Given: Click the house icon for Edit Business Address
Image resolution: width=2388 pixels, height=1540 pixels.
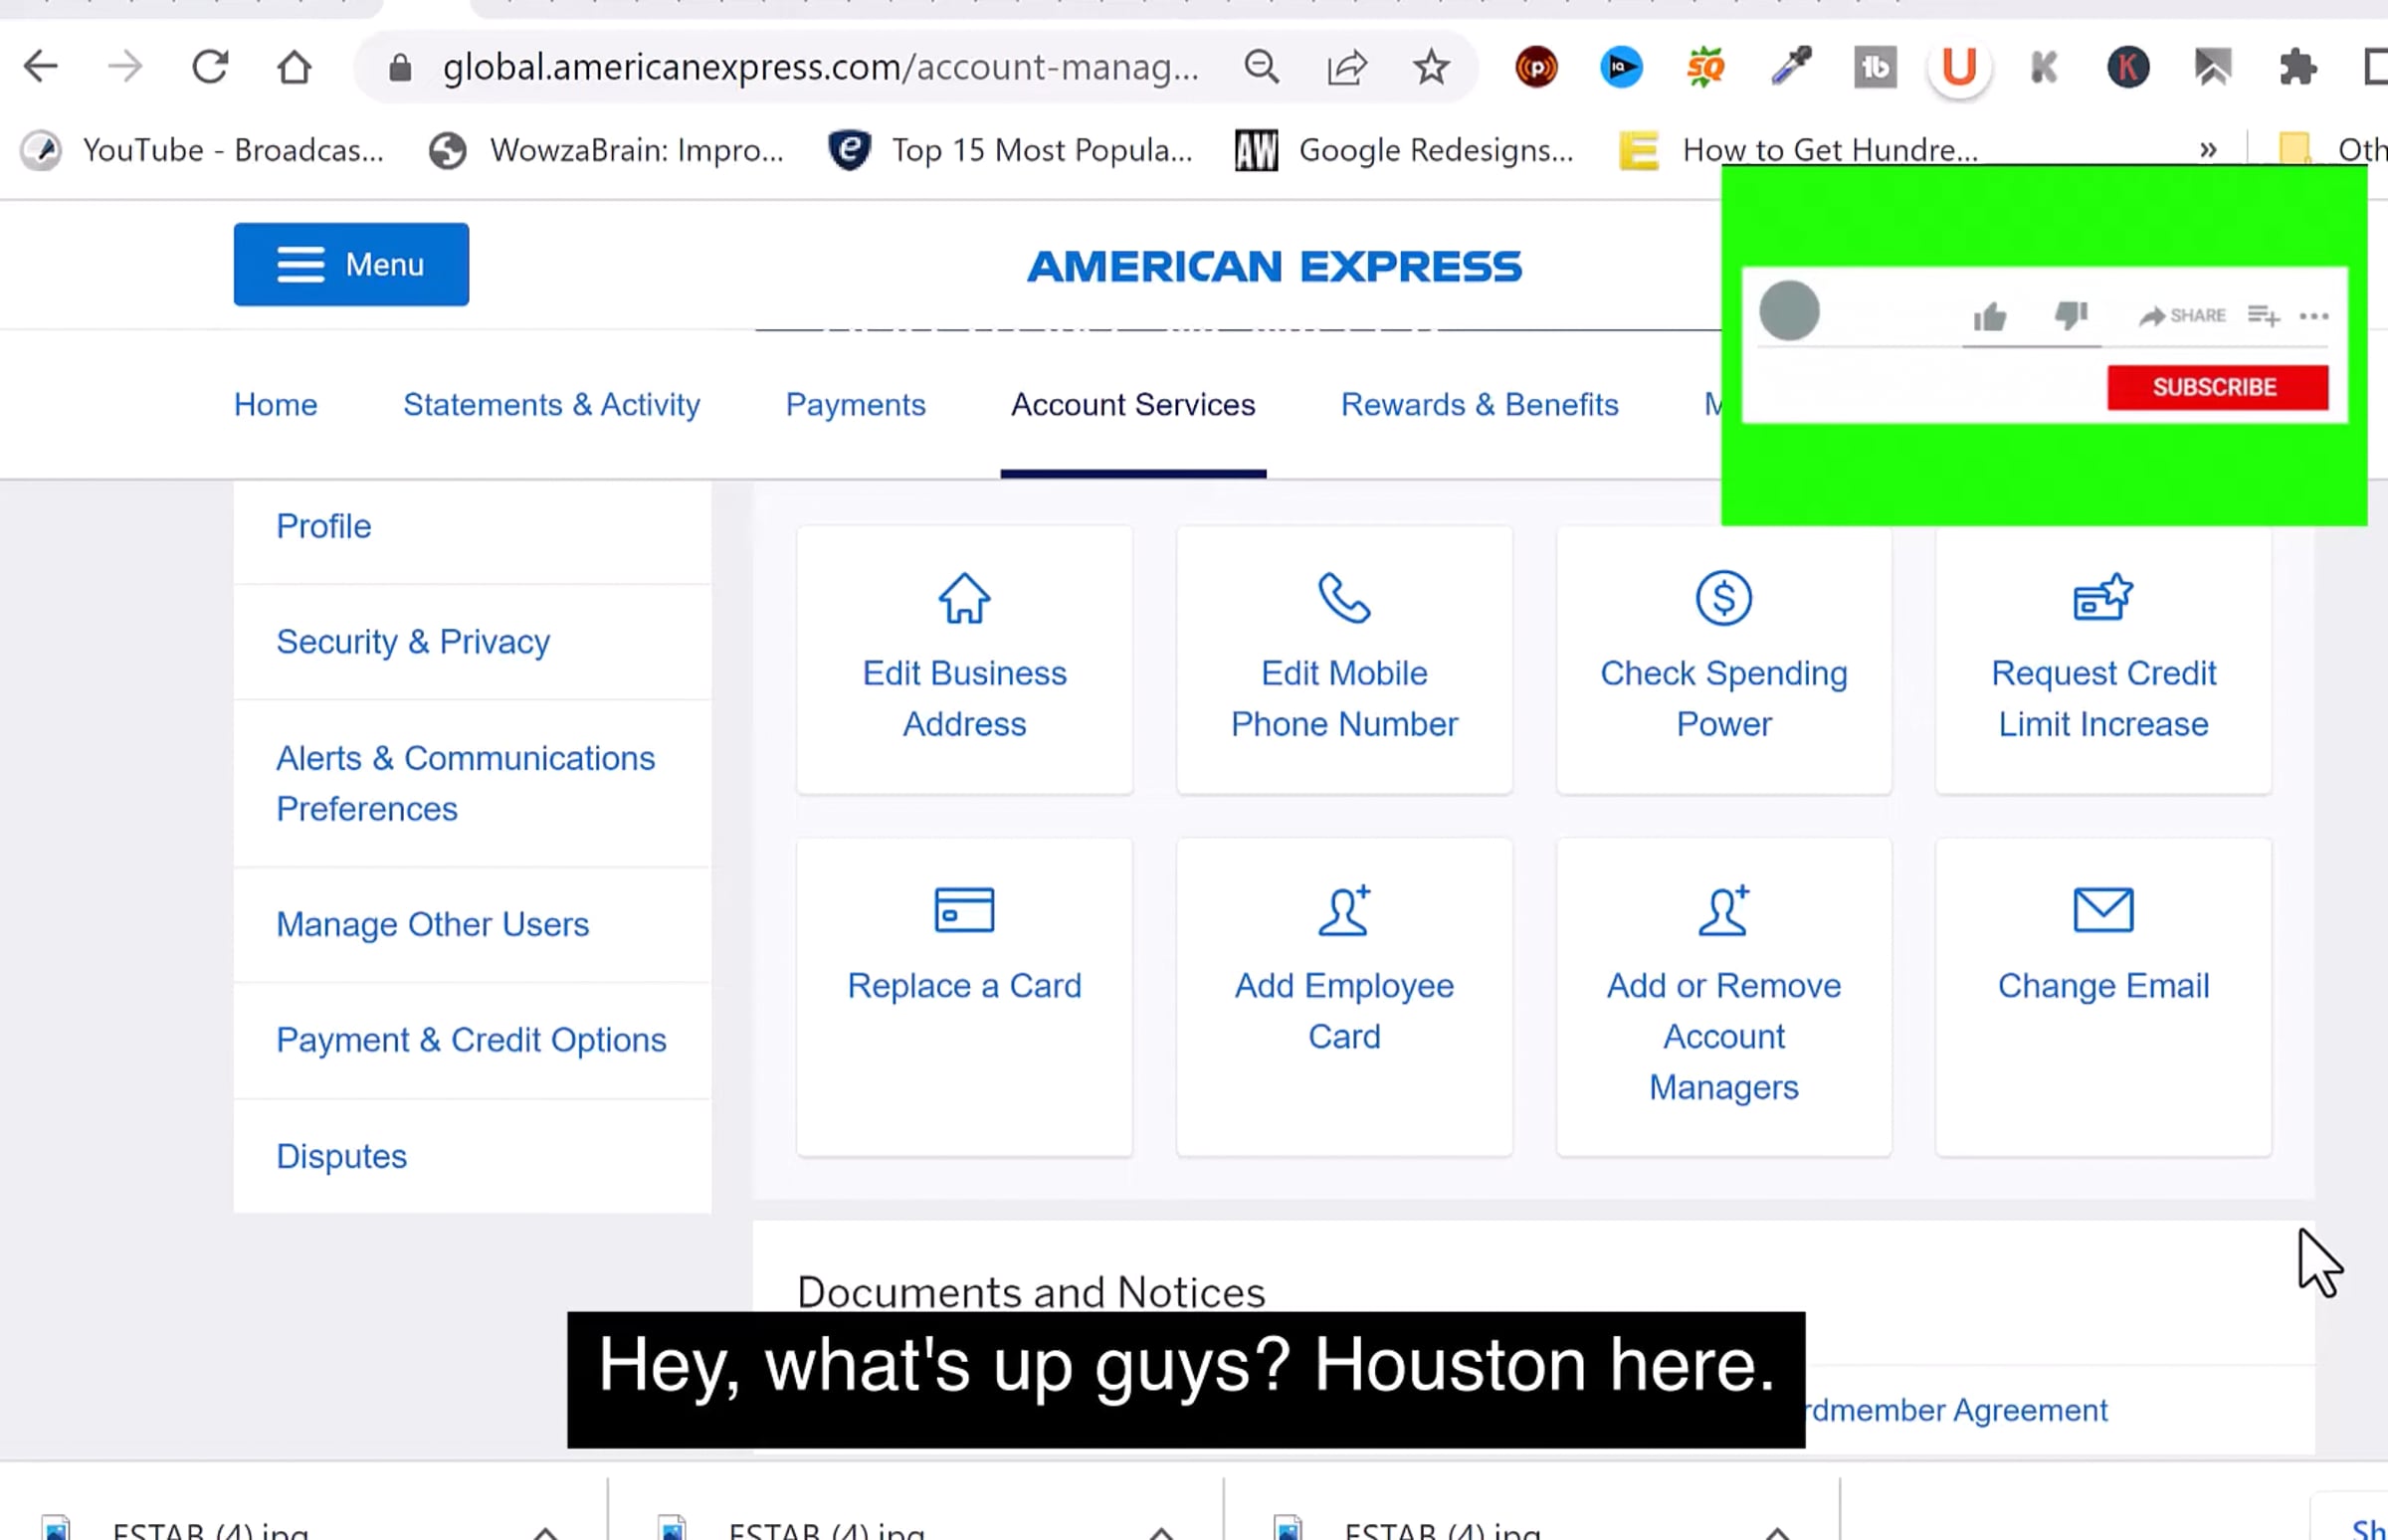Looking at the screenshot, I should click(964, 598).
